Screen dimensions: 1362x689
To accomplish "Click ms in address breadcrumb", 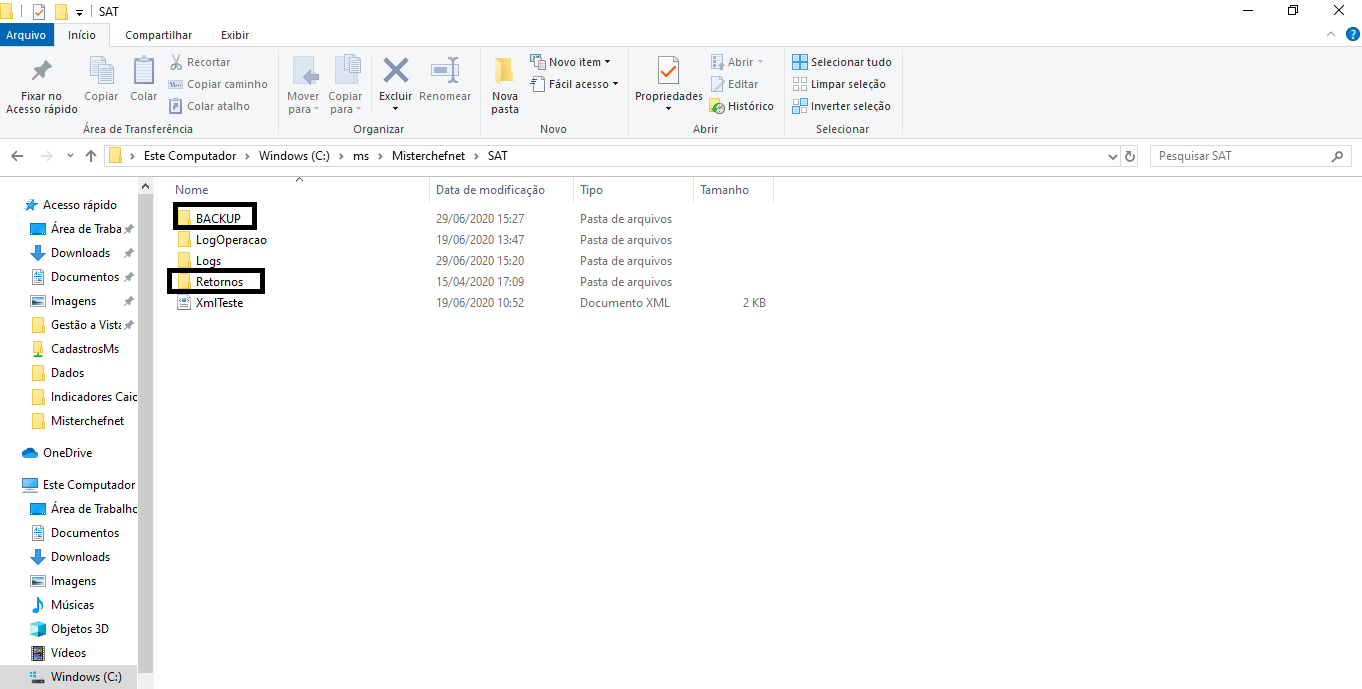I will point(361,156).
